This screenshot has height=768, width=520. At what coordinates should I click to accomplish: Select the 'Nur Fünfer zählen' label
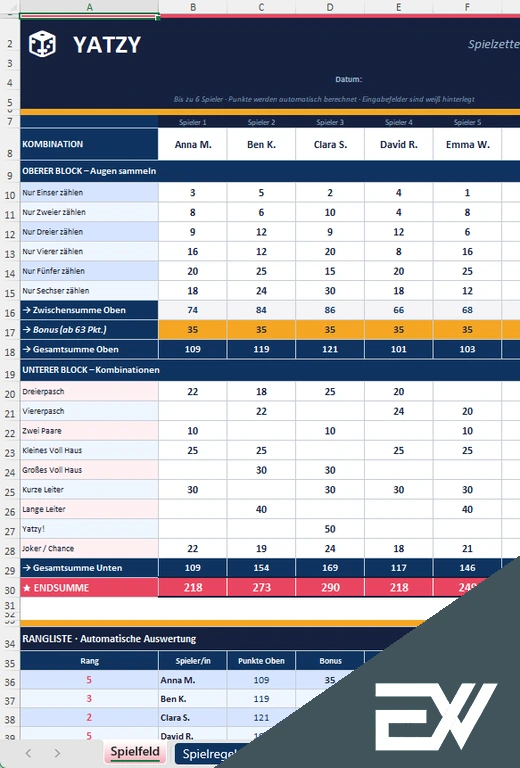(x=89, y=271)
